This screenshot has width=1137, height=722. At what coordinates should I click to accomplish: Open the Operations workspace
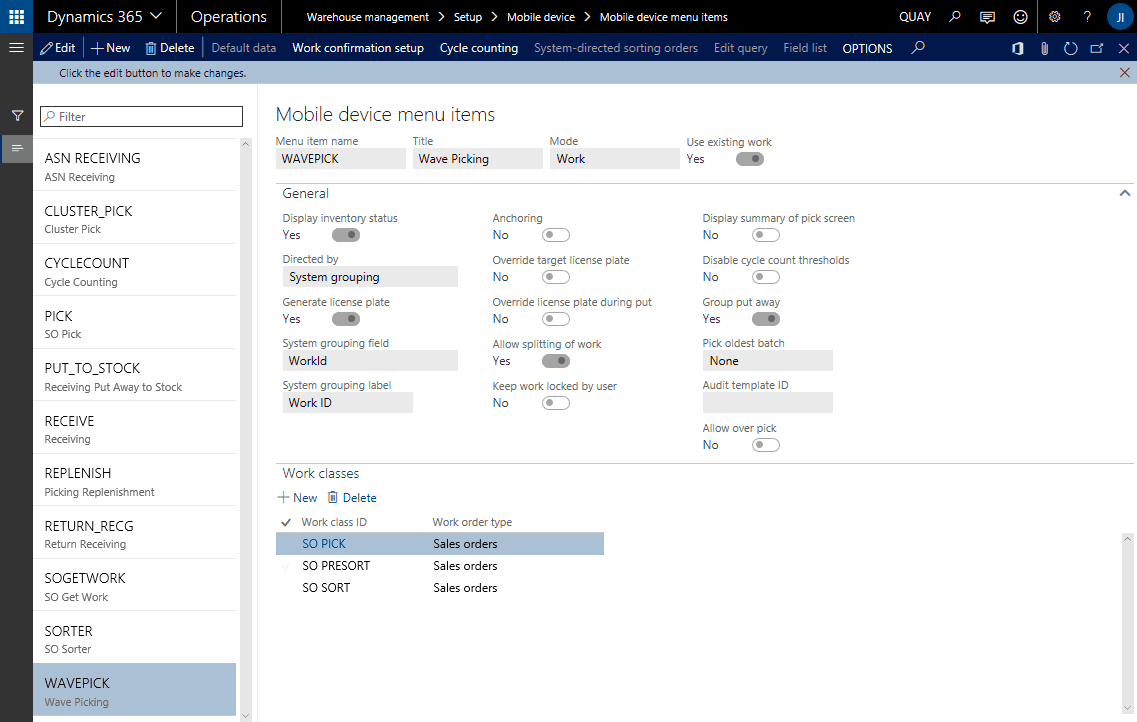pyautogui.click(x=228, y=17)
